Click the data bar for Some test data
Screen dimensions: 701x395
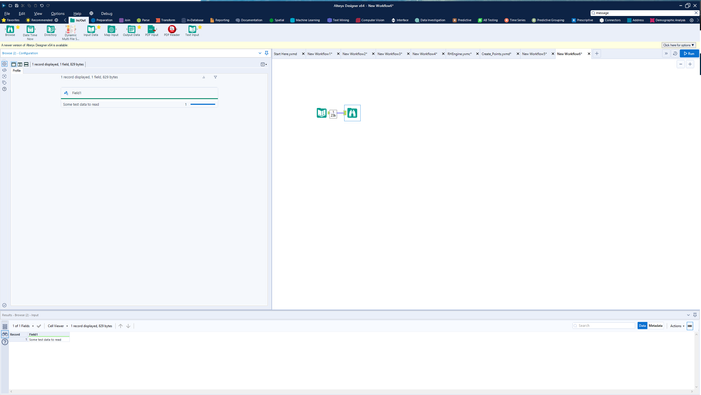tap(203, 104)
